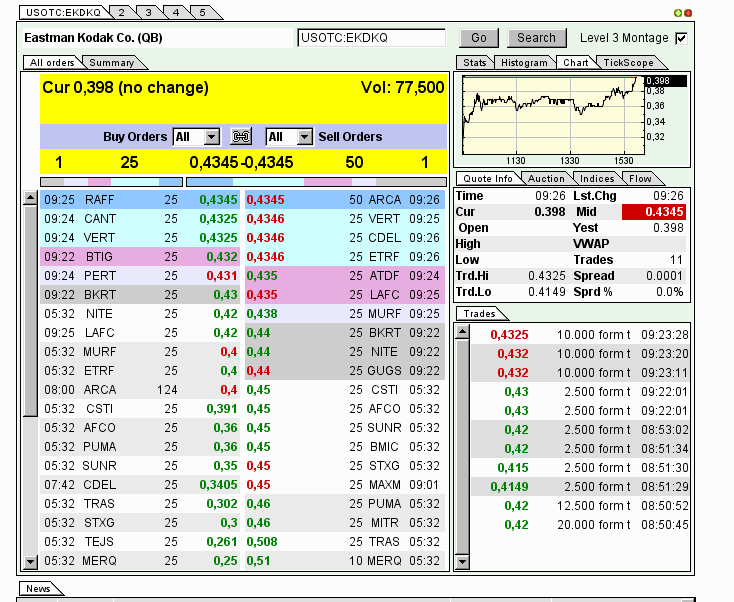The height and width of the screenshot is (602, 734).
Task: Click the red circle at the window top right
Action: pyautogui.click(x=688, y=13)
